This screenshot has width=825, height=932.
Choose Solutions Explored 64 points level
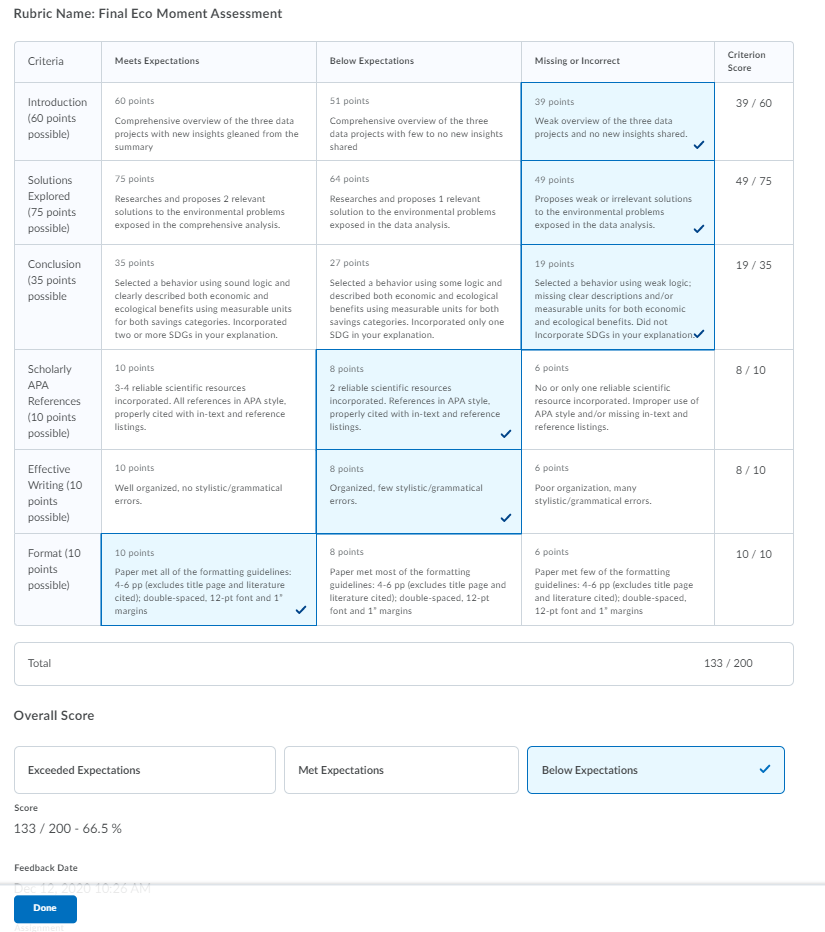coord(418,202)
